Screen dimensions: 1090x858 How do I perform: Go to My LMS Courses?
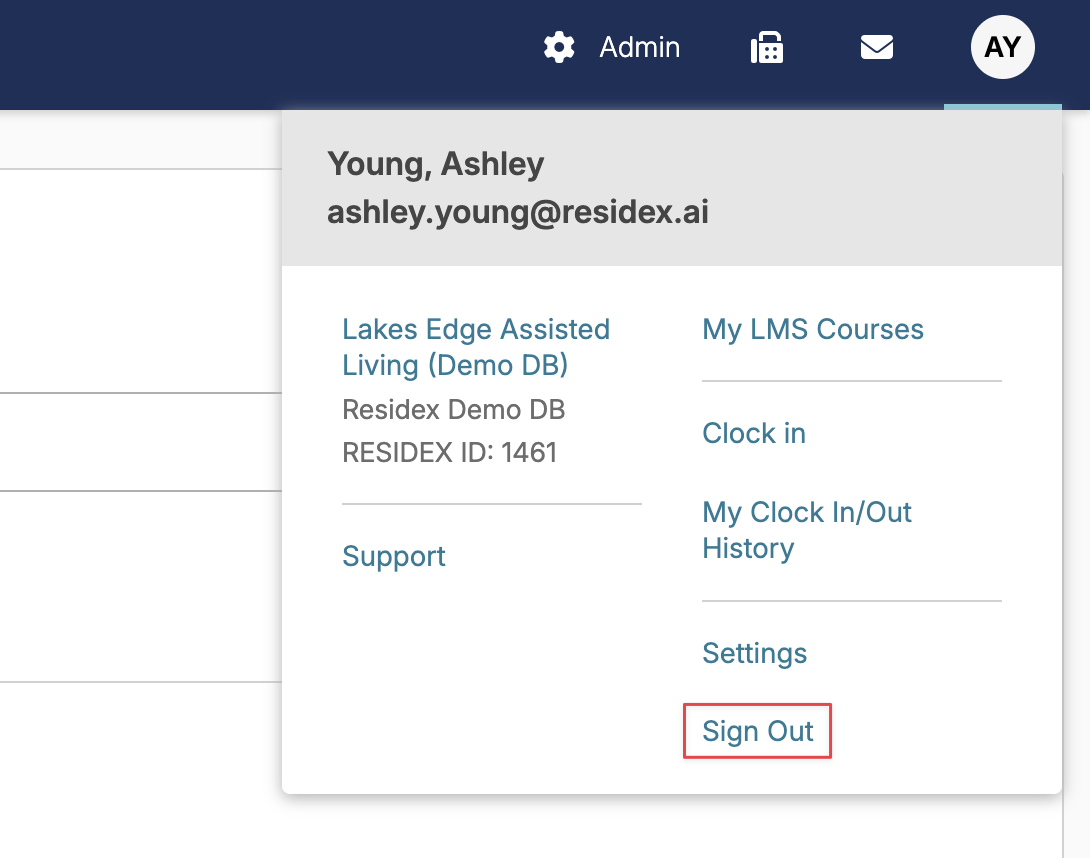pyautogui.click(x=813, y=329)
